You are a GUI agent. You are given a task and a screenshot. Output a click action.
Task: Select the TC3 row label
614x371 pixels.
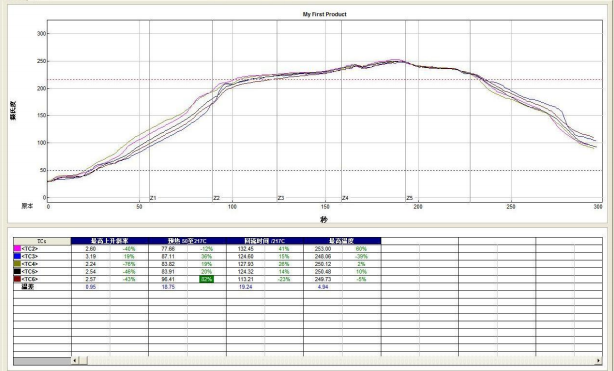click(x=30, y=256)
